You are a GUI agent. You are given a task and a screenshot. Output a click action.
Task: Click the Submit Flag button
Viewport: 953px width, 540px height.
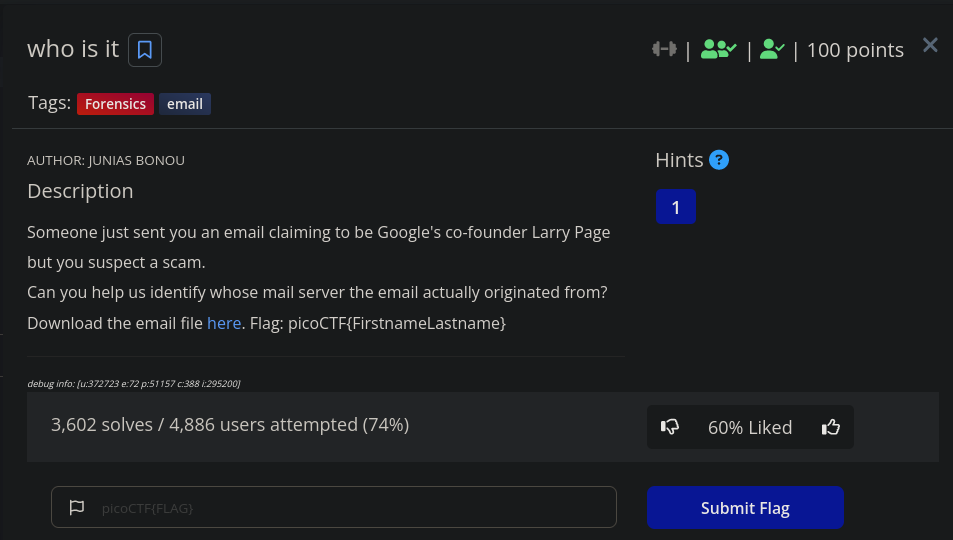pos(745,507)
